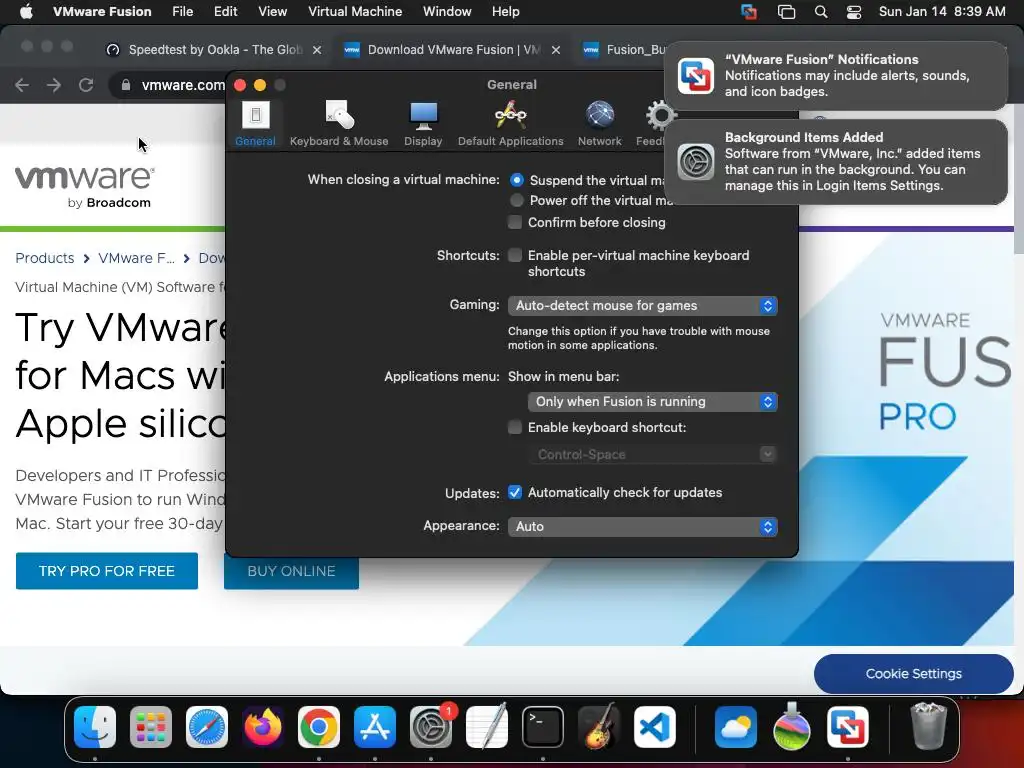Open Cookie Settings on the webpage
1024x768 pixels.
(913, 673)
